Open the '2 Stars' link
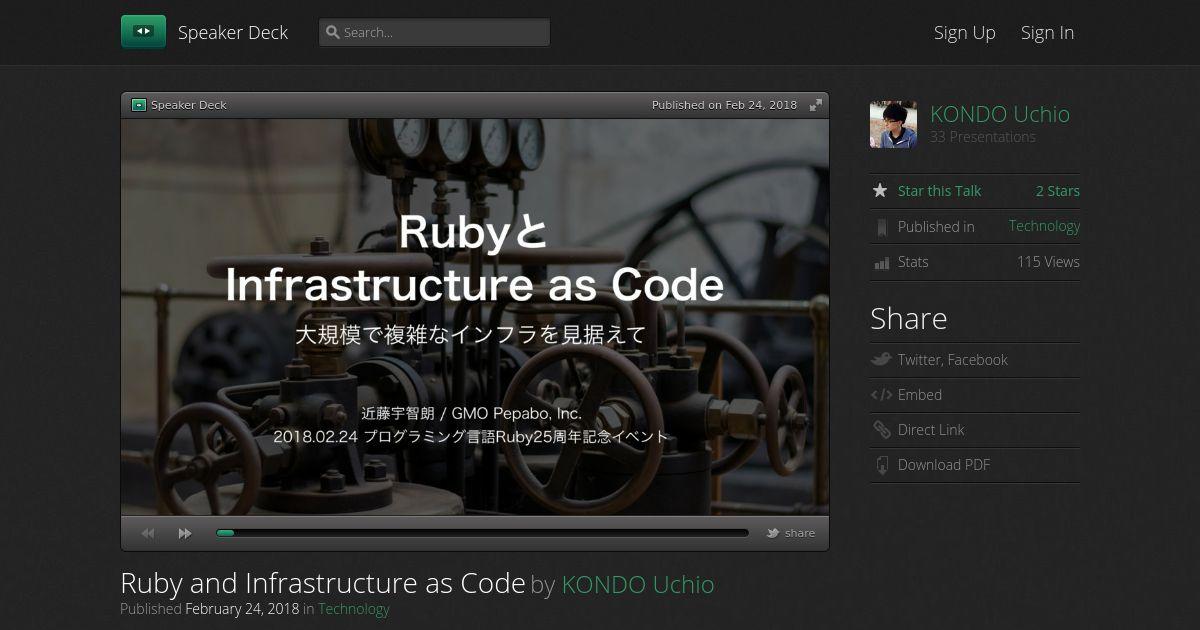 pyautogui.click(x=1058, y=191)
